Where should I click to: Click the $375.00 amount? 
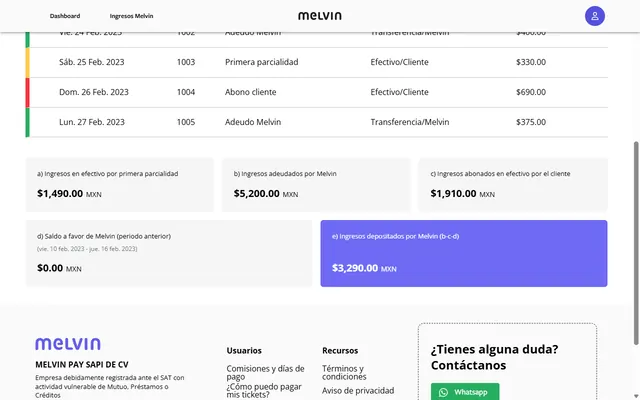pyautogui.click(x=531, y=122)
